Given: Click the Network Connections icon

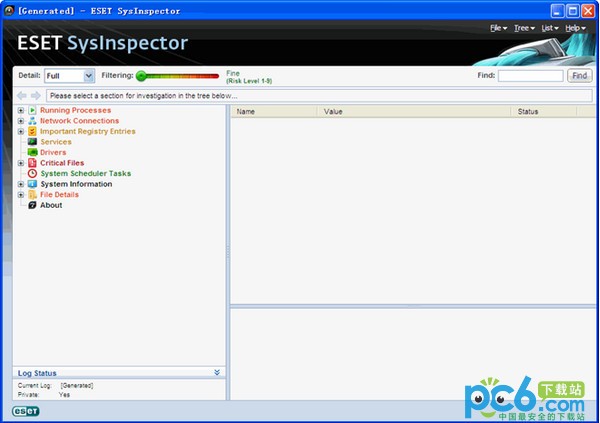Looking at the screenshot, I should [32, 121].
